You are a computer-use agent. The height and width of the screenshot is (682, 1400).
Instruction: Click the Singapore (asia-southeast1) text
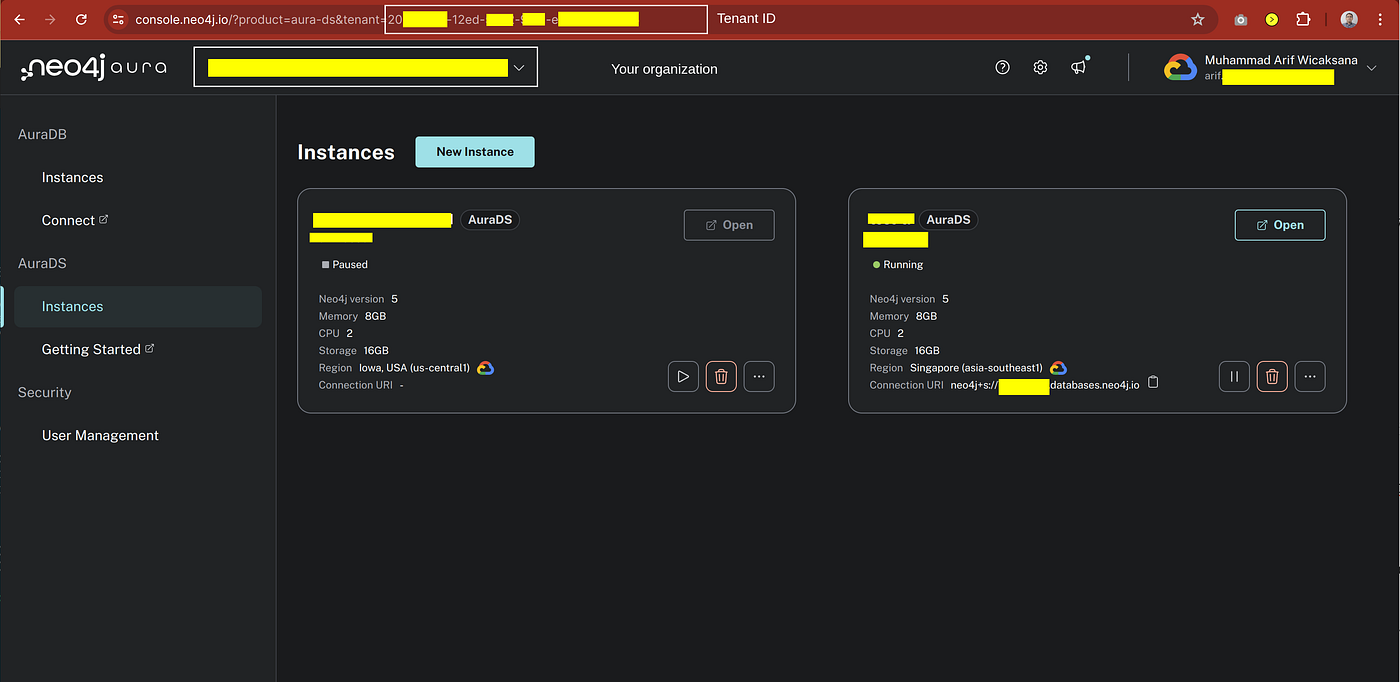tap(976, 368)
